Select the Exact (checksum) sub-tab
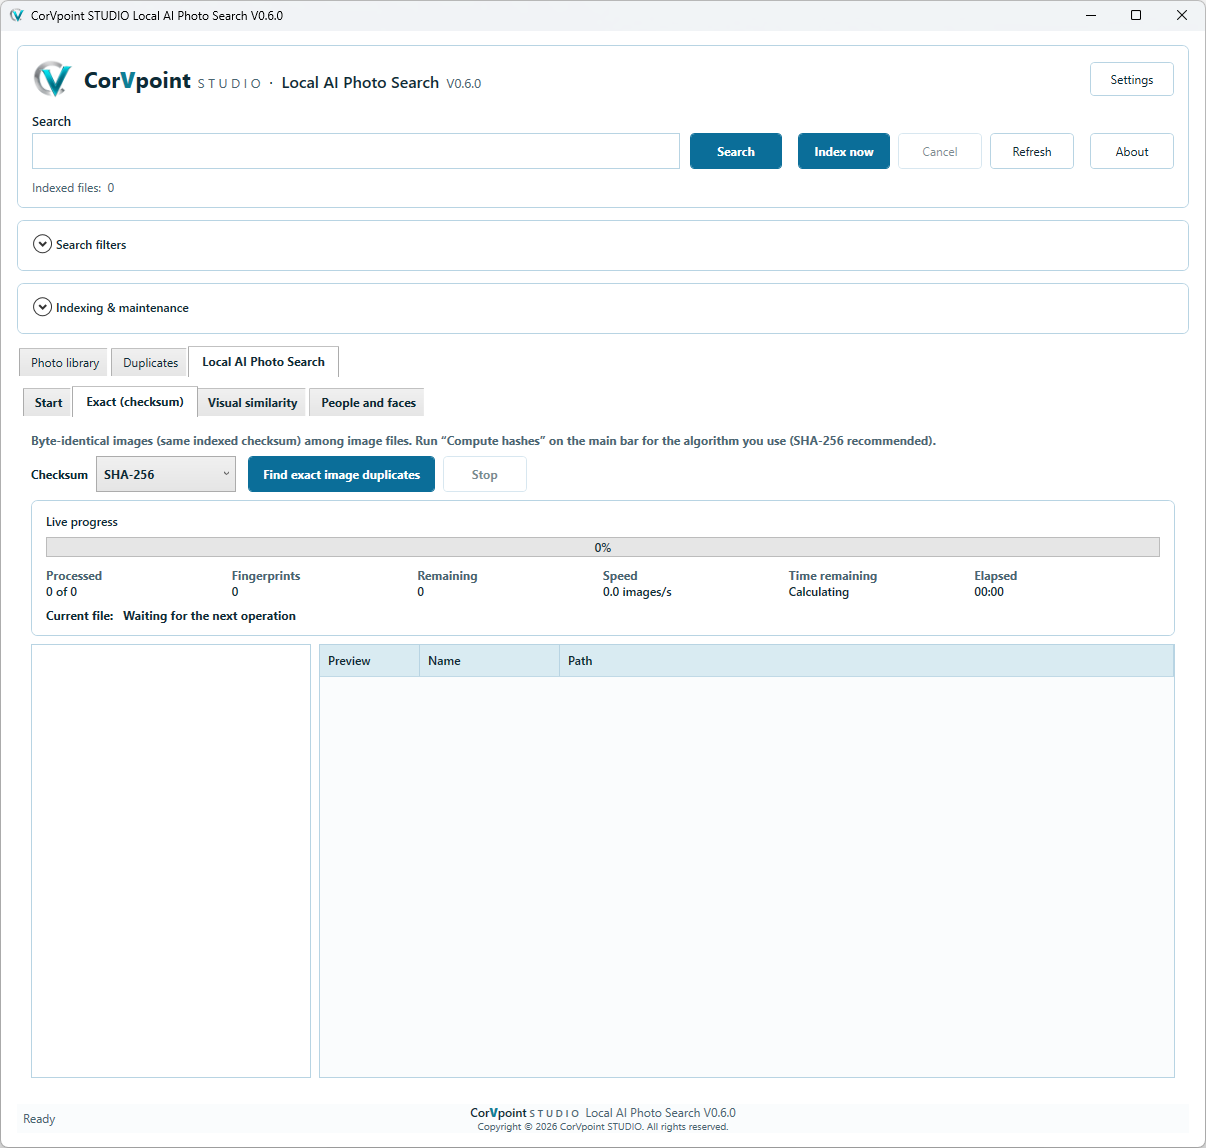Screen dimensions: 1206x1148 click(x=135, y=401)
